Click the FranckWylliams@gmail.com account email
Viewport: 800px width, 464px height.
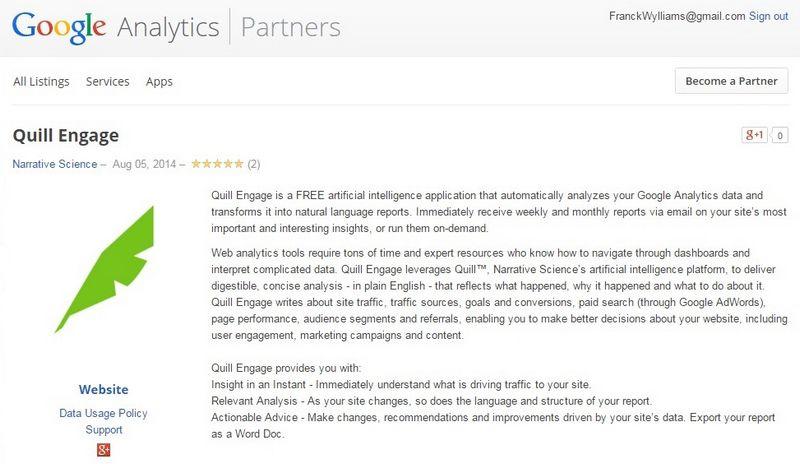[x=676, y=17]
